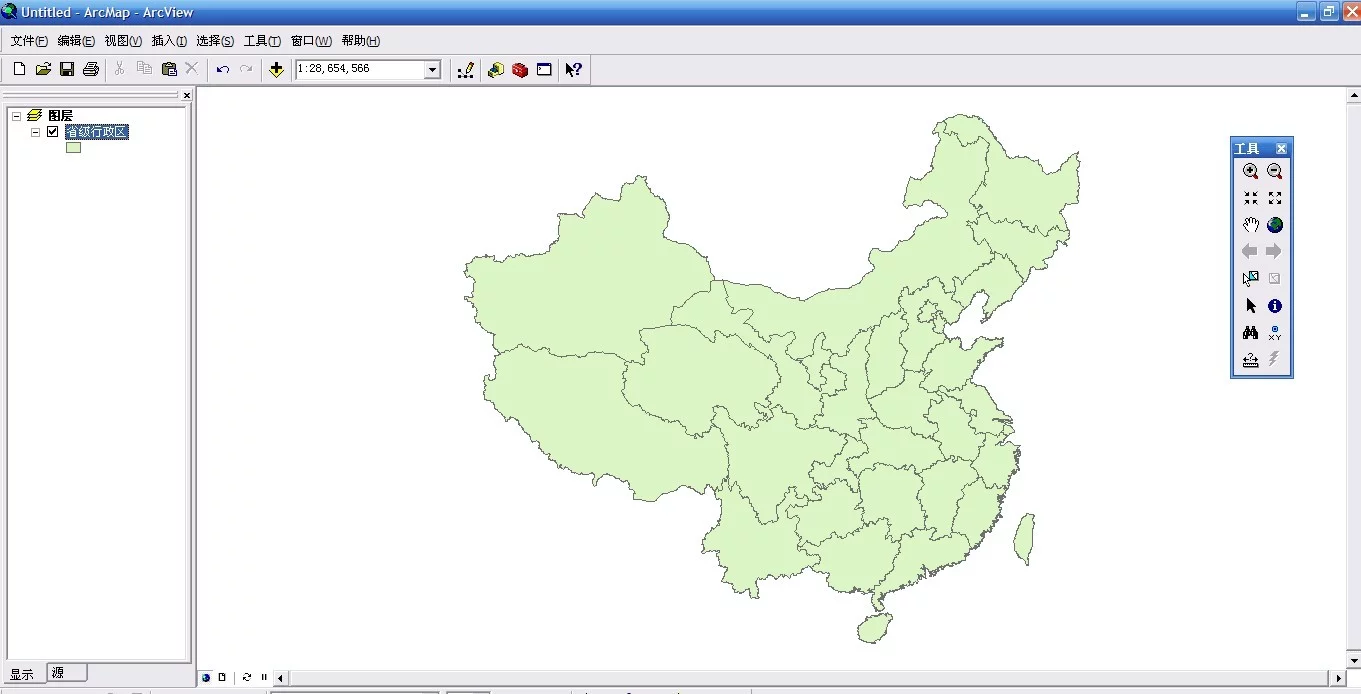Image resolution: width=1361 pixels, height=694 pixels.
Task: Open the Find binoculars tool
Action: coord(1251,333)
